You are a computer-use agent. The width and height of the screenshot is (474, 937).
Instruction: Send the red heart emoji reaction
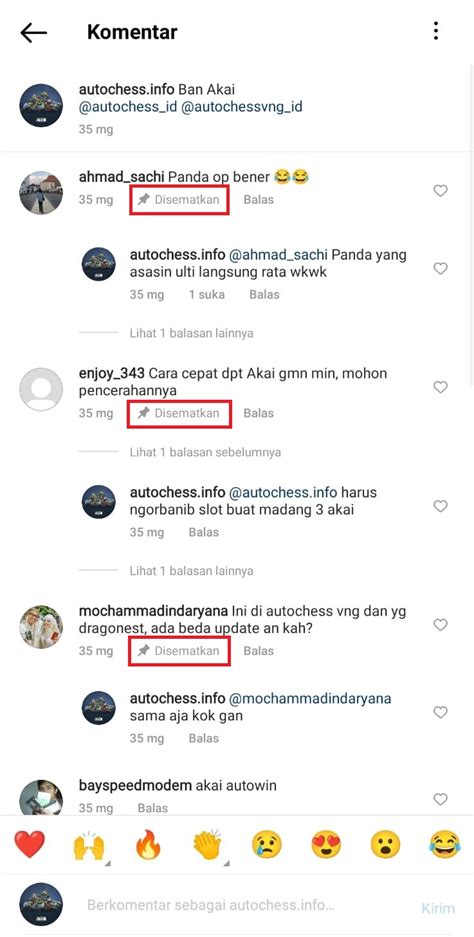coord(29,845)
